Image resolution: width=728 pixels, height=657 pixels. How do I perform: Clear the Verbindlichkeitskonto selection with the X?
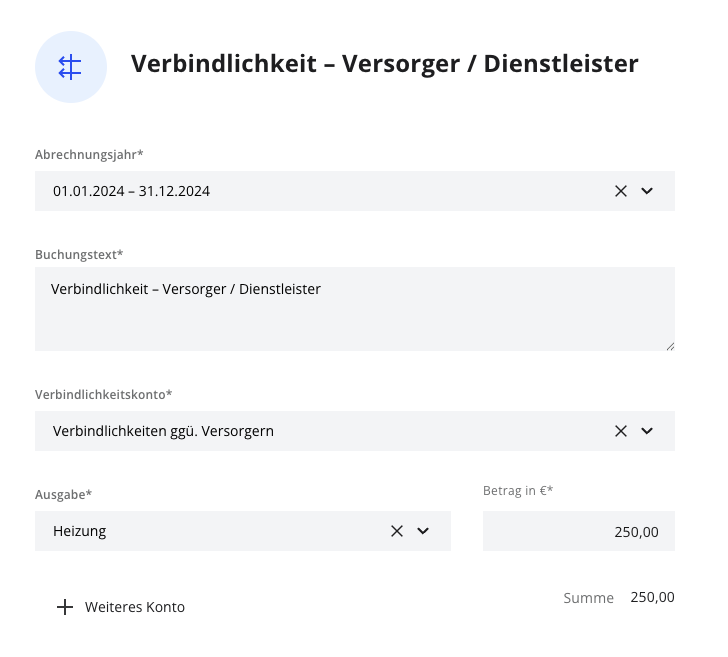[x=620, y=431]
